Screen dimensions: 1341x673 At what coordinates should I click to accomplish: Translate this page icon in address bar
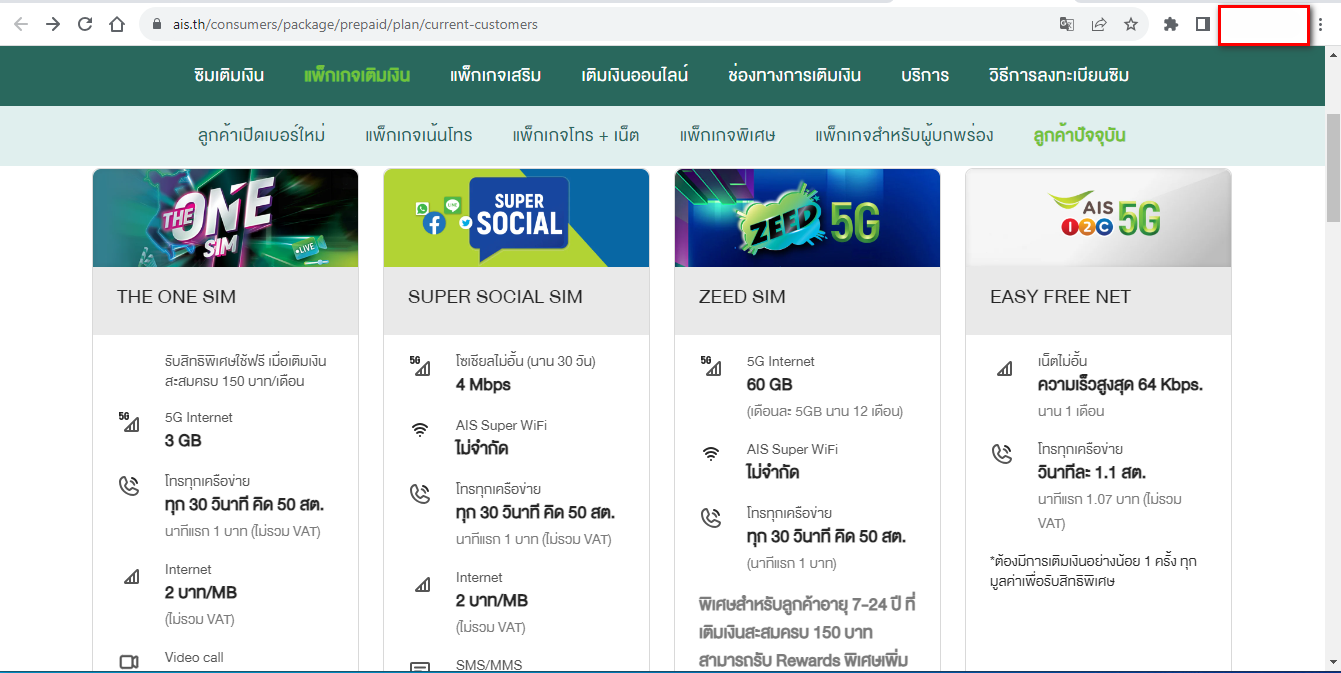tap(1067, 24)
